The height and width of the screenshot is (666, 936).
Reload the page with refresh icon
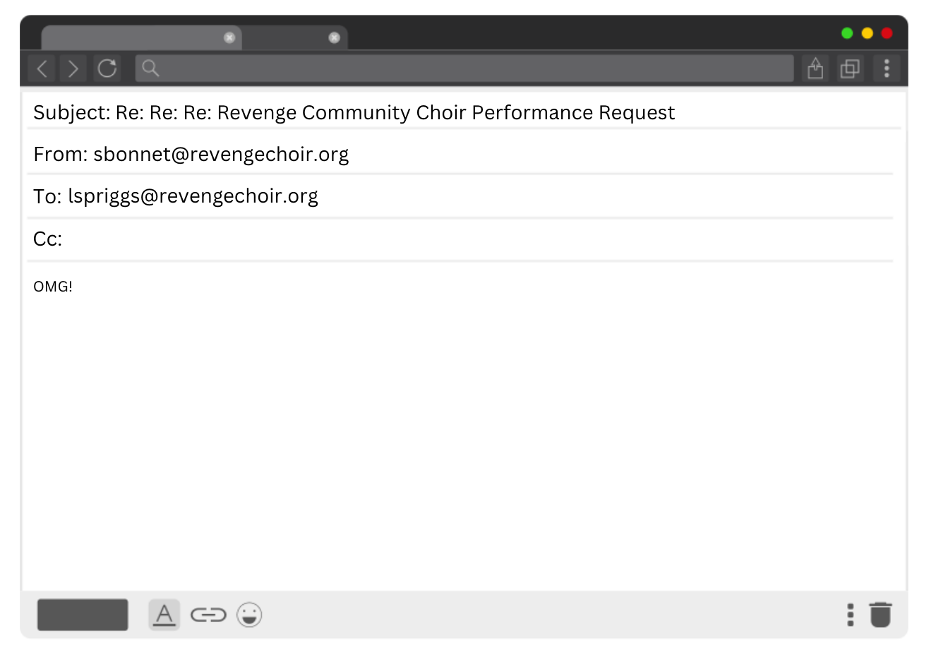(107, 69)
